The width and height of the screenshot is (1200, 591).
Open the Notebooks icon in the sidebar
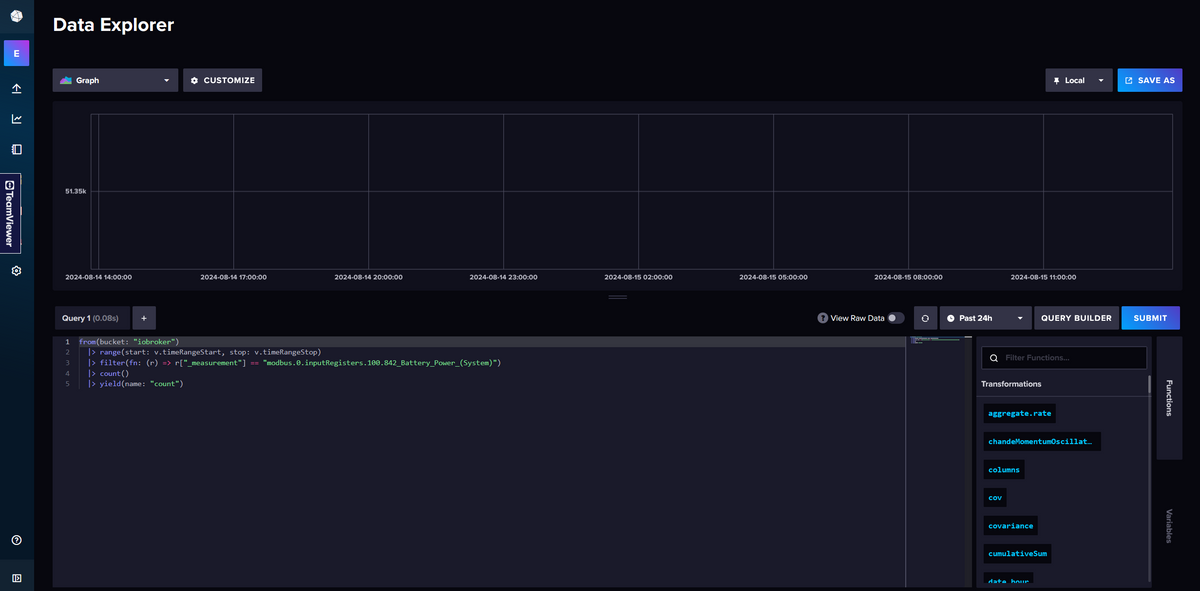17,149
